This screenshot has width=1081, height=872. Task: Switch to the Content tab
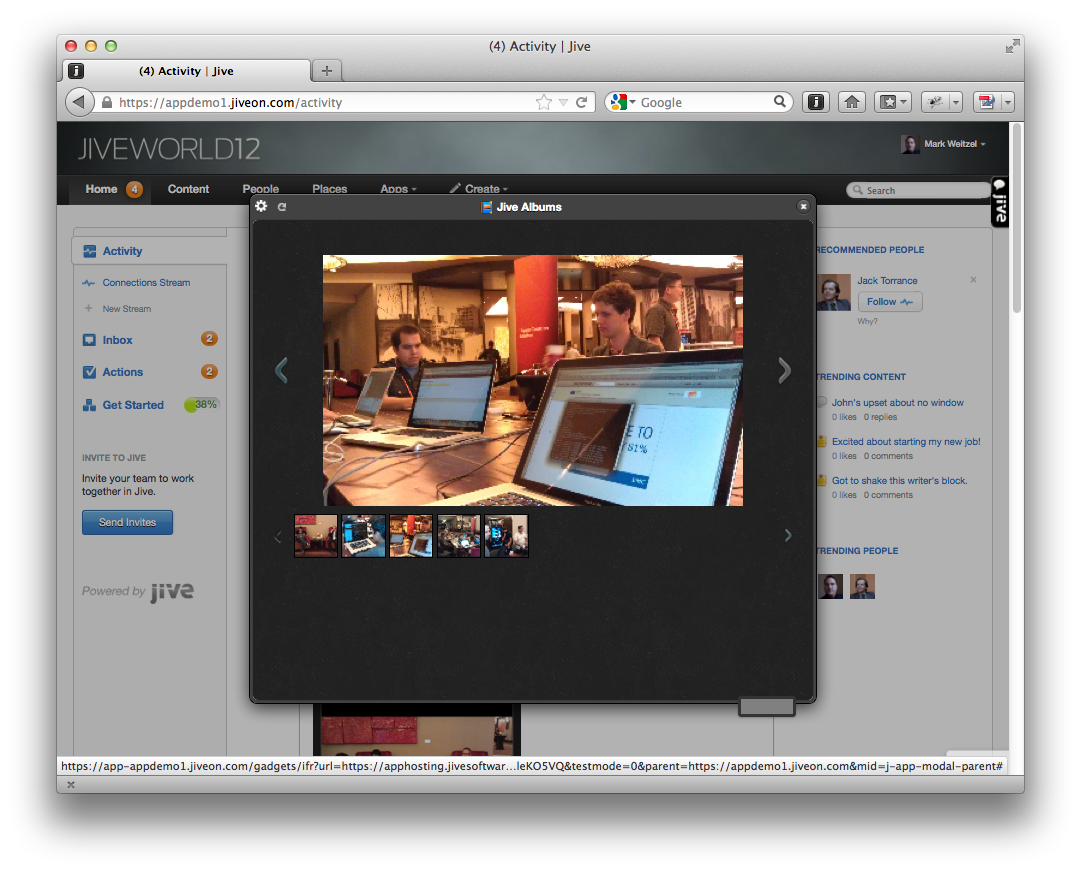188,189
